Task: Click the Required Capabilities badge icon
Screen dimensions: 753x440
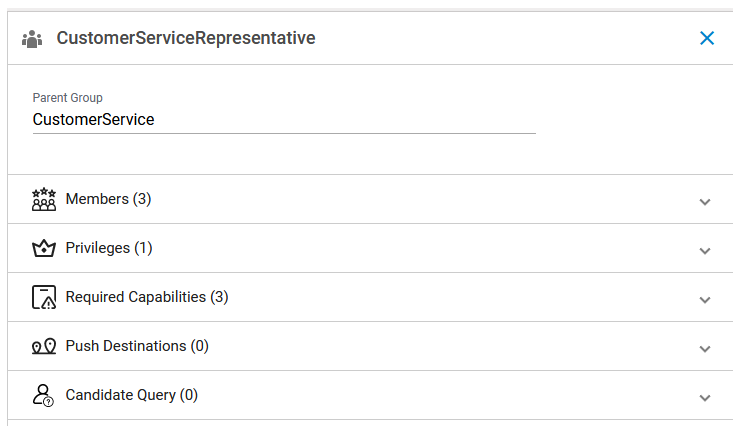Action: point(44,297)
